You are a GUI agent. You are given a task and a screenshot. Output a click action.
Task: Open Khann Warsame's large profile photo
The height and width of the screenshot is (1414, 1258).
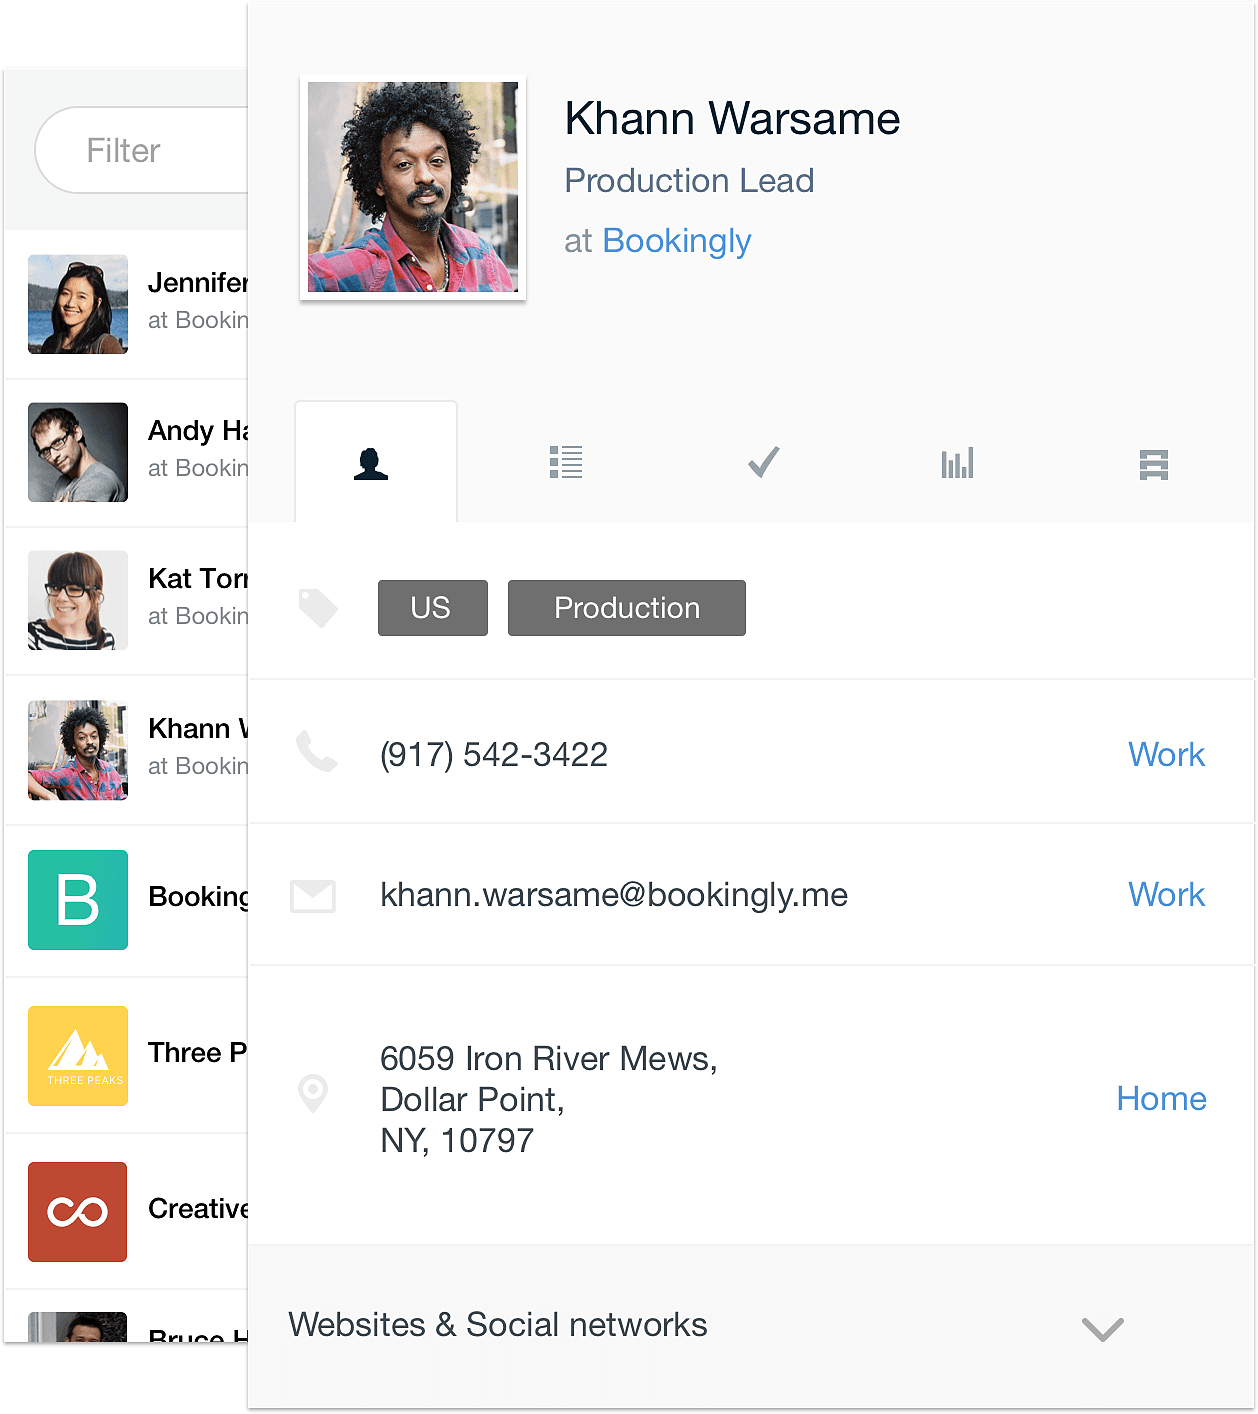click(x=413, y=187)
